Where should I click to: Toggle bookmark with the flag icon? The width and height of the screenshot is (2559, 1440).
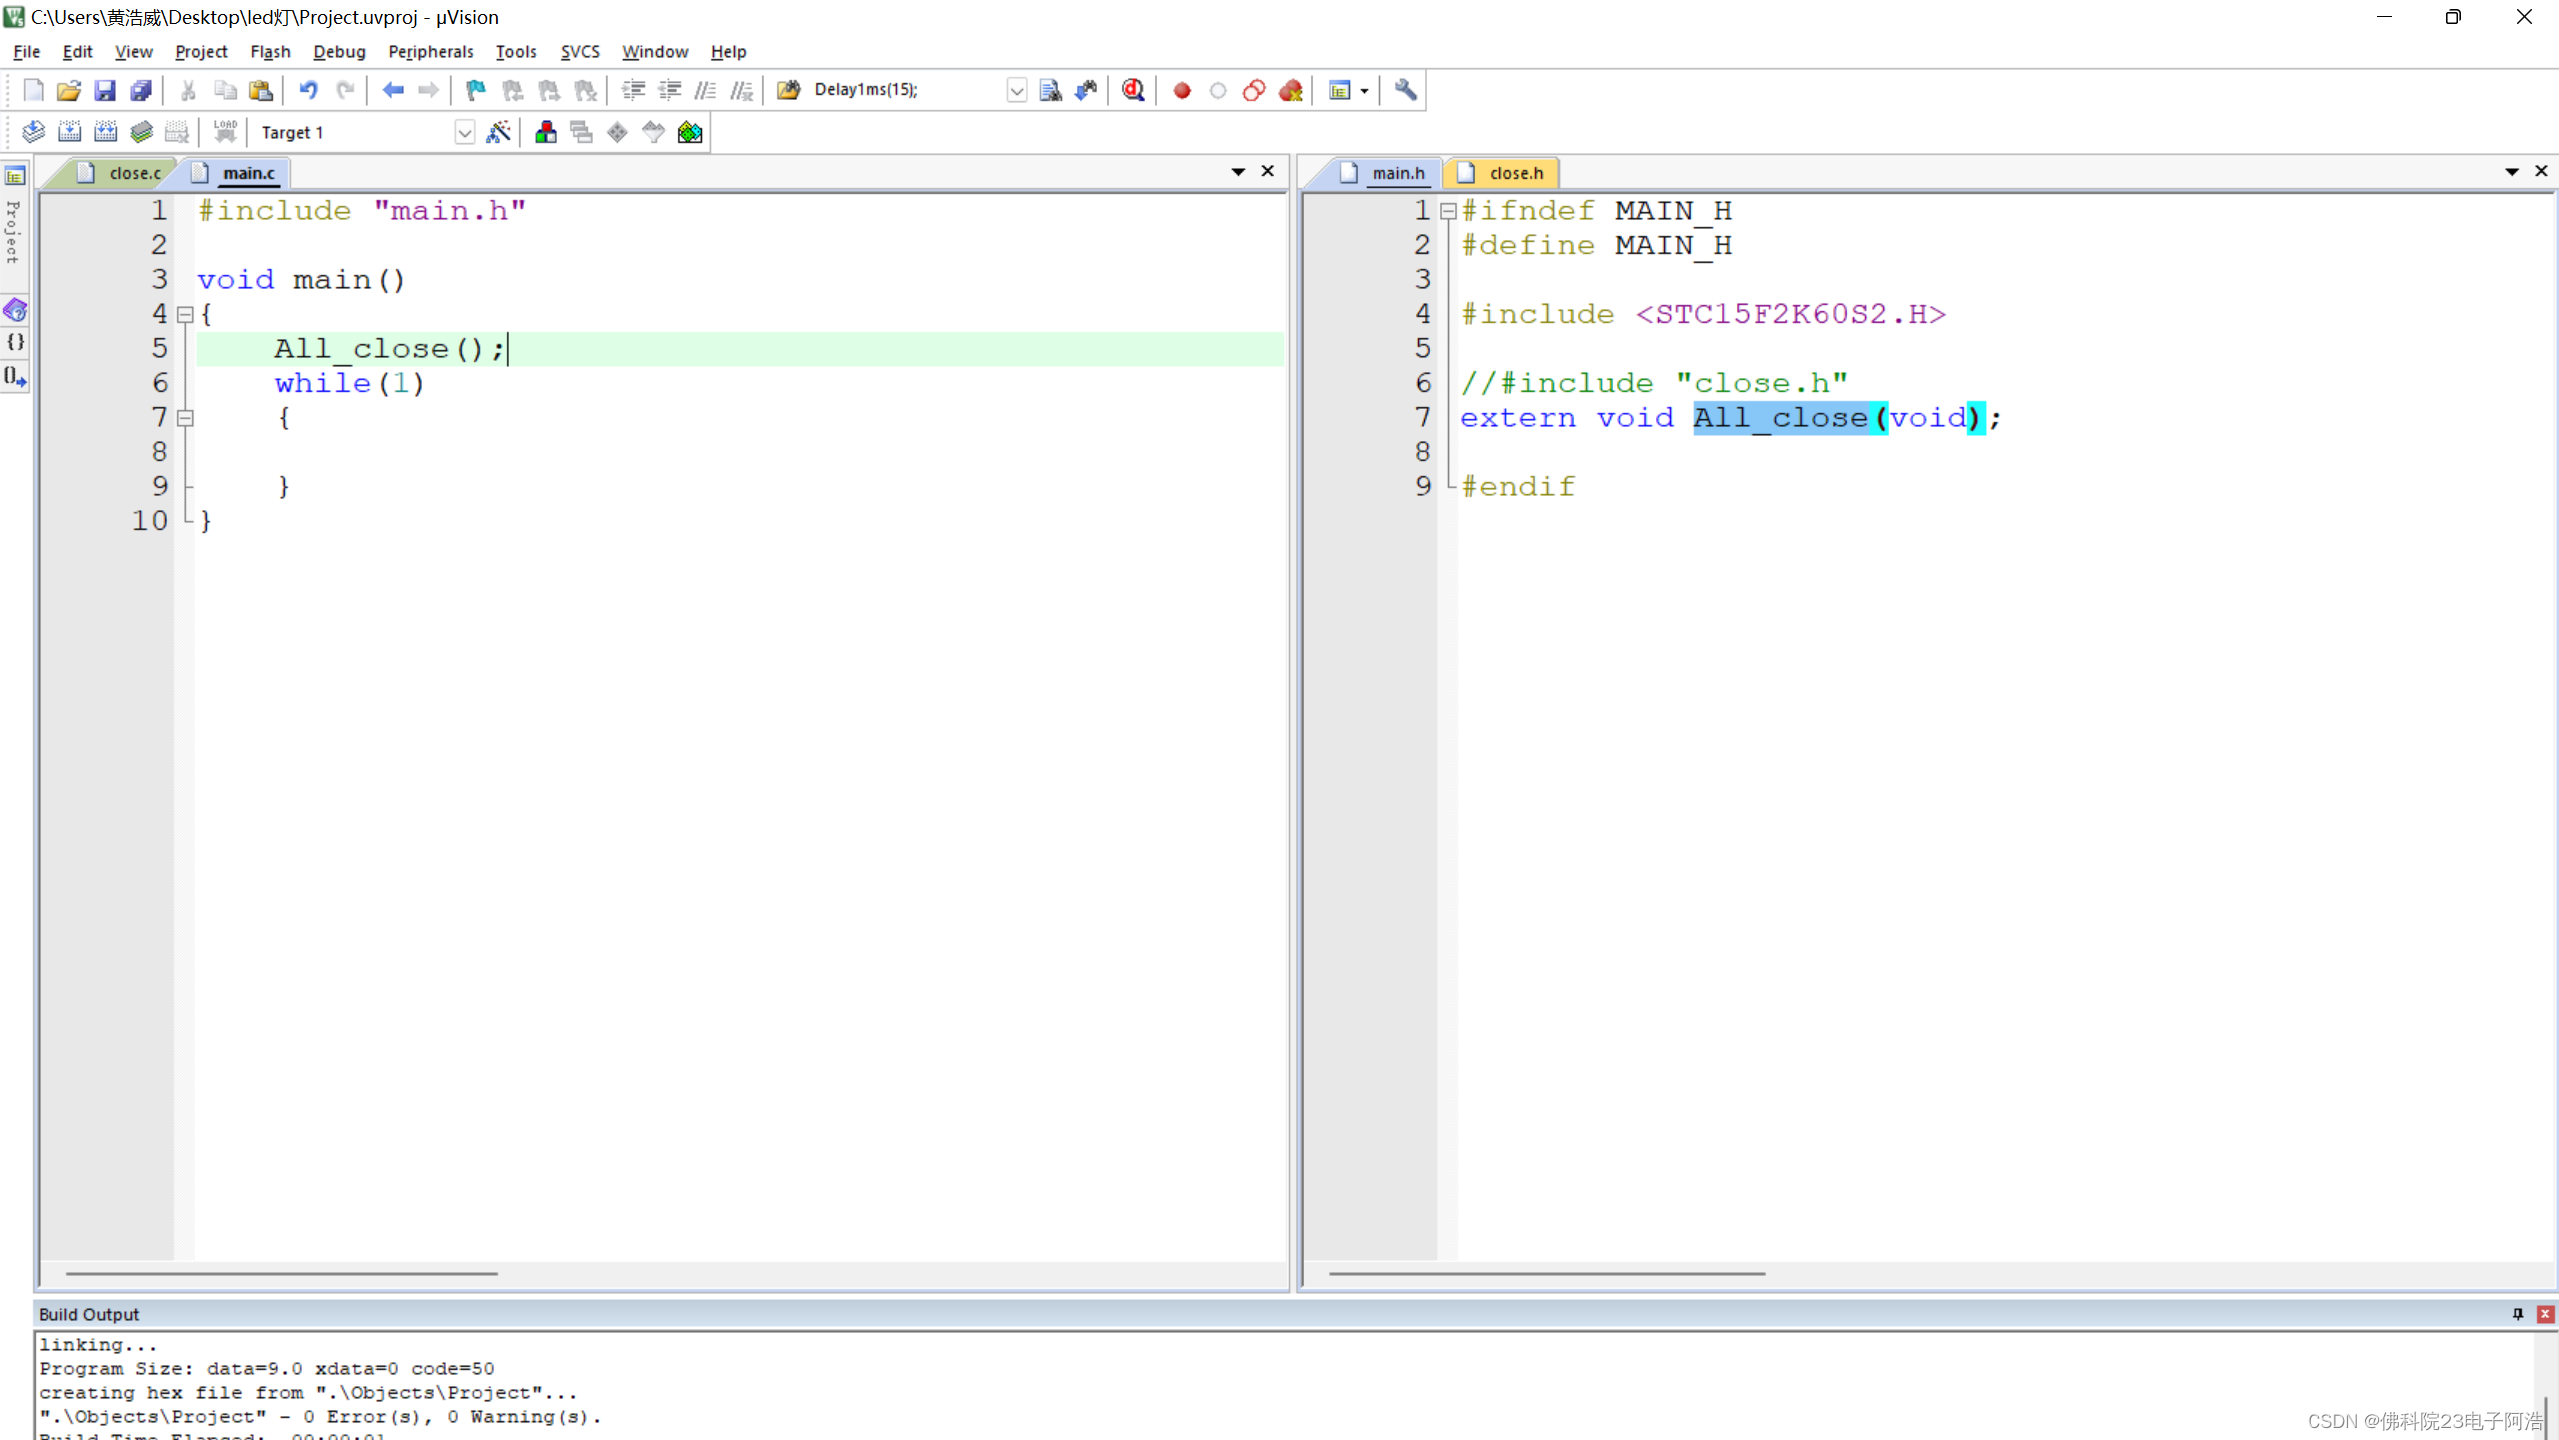475,90
